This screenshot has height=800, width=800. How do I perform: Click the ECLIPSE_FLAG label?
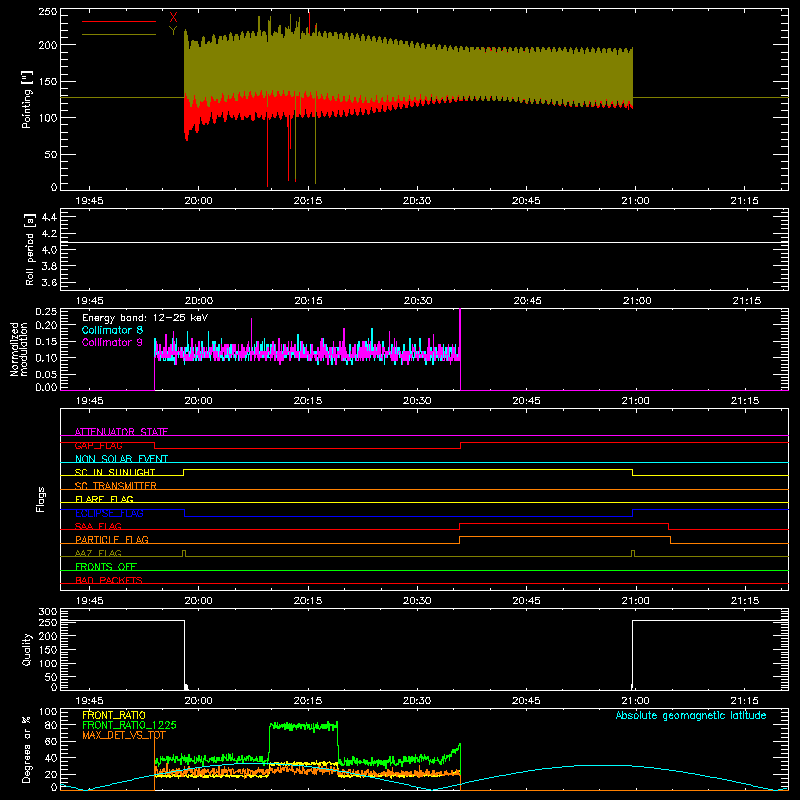click(x=109, y=513)
